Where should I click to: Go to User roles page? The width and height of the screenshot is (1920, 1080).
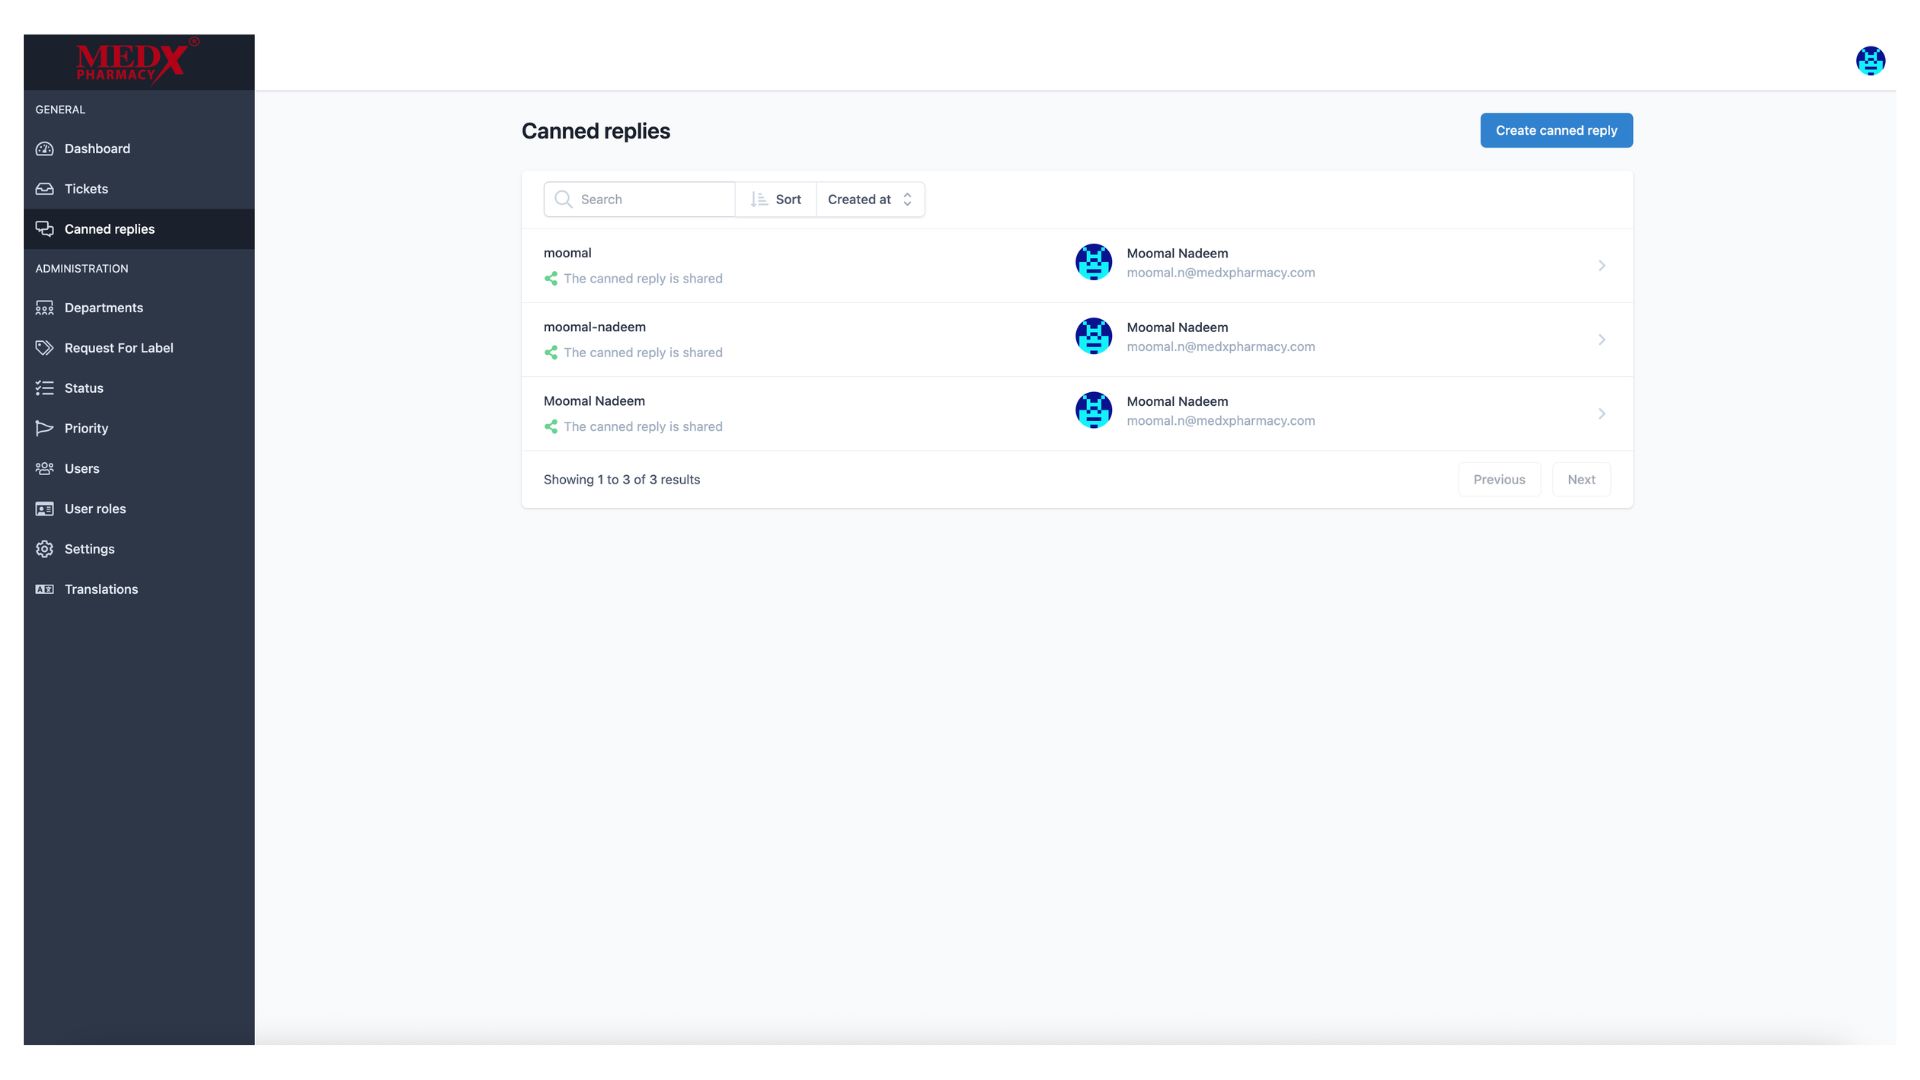click(139, 509)
